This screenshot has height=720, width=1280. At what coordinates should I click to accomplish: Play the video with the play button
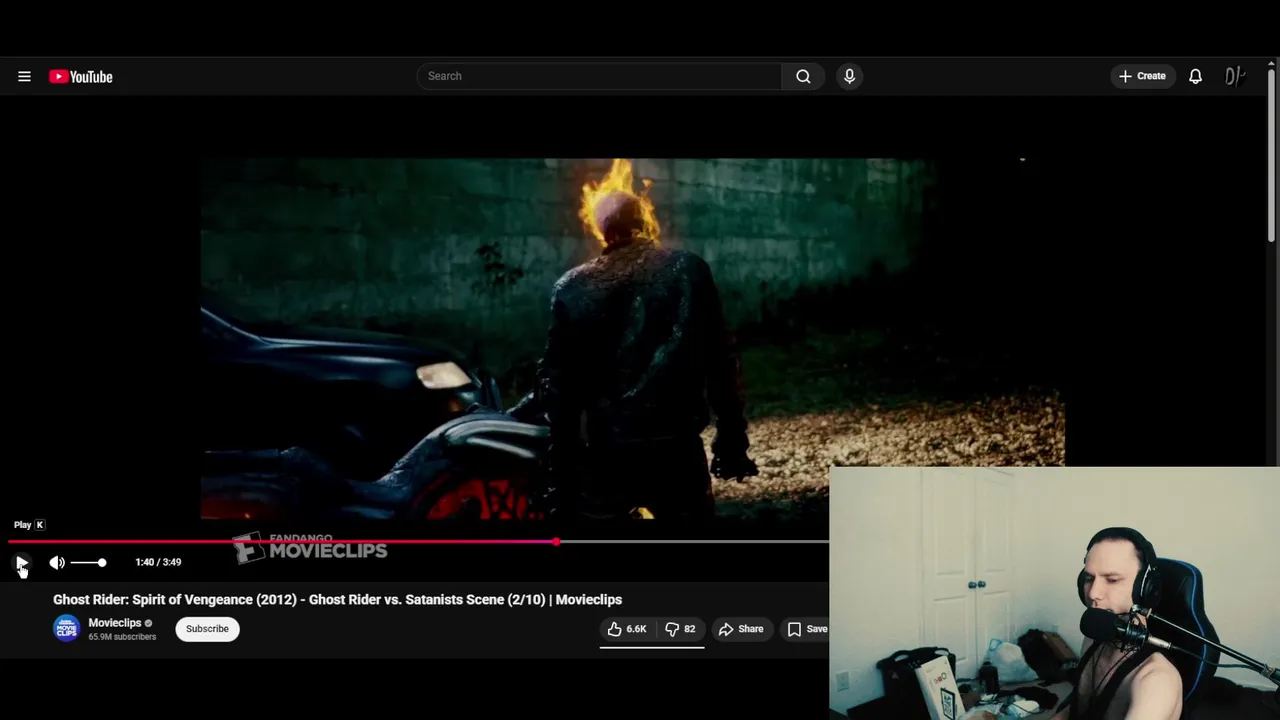pyautogui.click(x=22, y=562)
